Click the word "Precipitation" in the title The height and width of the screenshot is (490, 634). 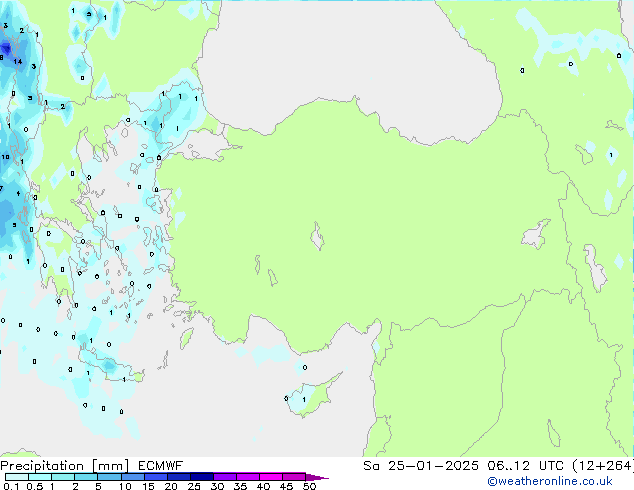[42, 466]
